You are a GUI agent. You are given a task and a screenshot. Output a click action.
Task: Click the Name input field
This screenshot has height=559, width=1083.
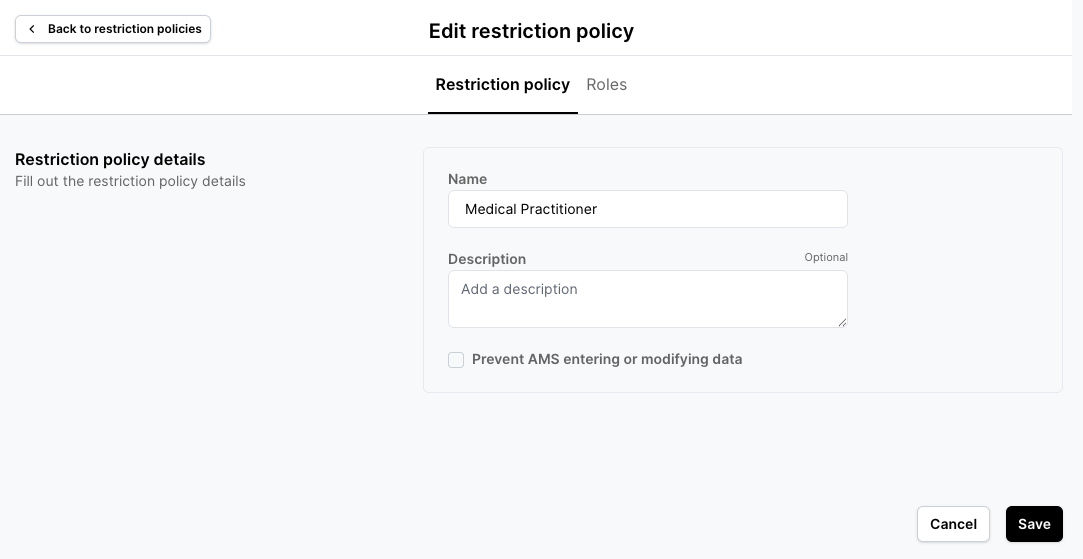647,209
